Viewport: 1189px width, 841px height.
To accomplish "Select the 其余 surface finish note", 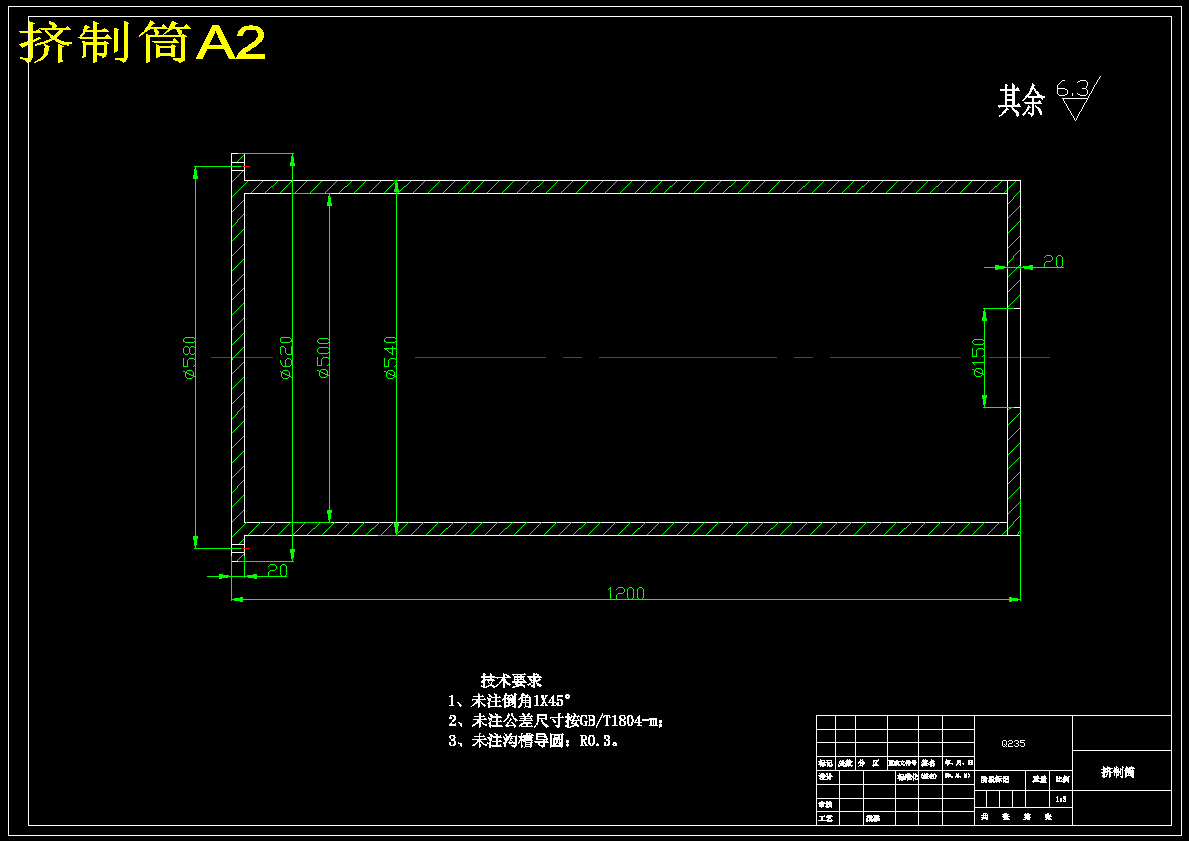I will pyautogui.click(x=1021, y=100).
